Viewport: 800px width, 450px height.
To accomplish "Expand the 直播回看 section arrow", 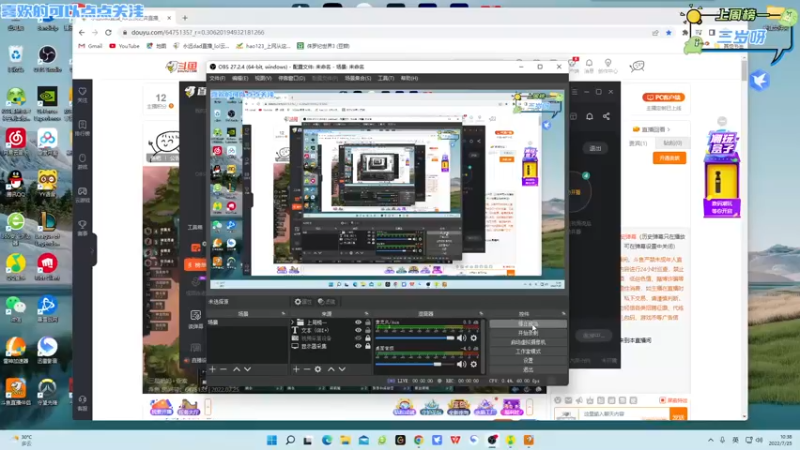I will 669,130.
